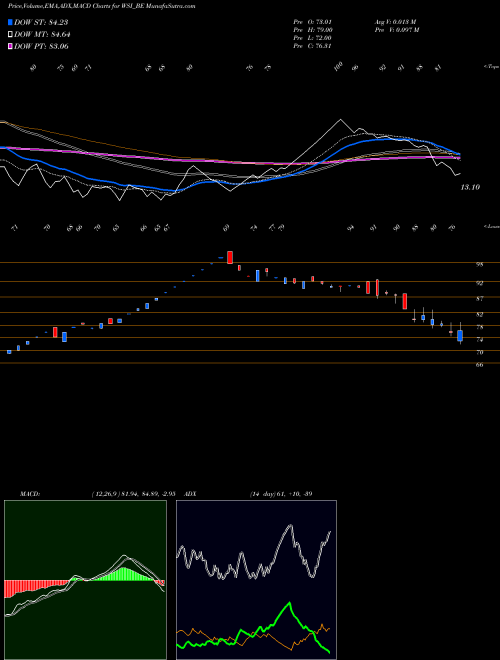Click the white price line peak in the EMA chart

click(x=340, y=121)
